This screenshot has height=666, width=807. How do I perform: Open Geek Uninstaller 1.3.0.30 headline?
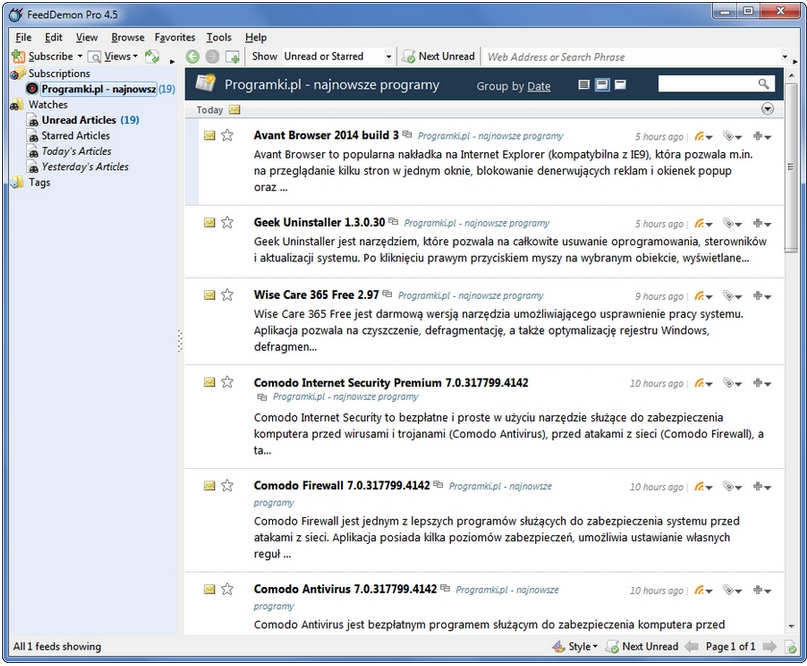tap(320, 222)
